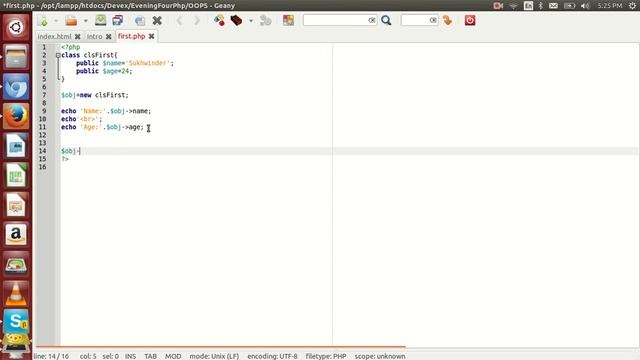Viewport: 640px width, 360px height.
Task: Open the system gear session menu
Action: point(632,6)
